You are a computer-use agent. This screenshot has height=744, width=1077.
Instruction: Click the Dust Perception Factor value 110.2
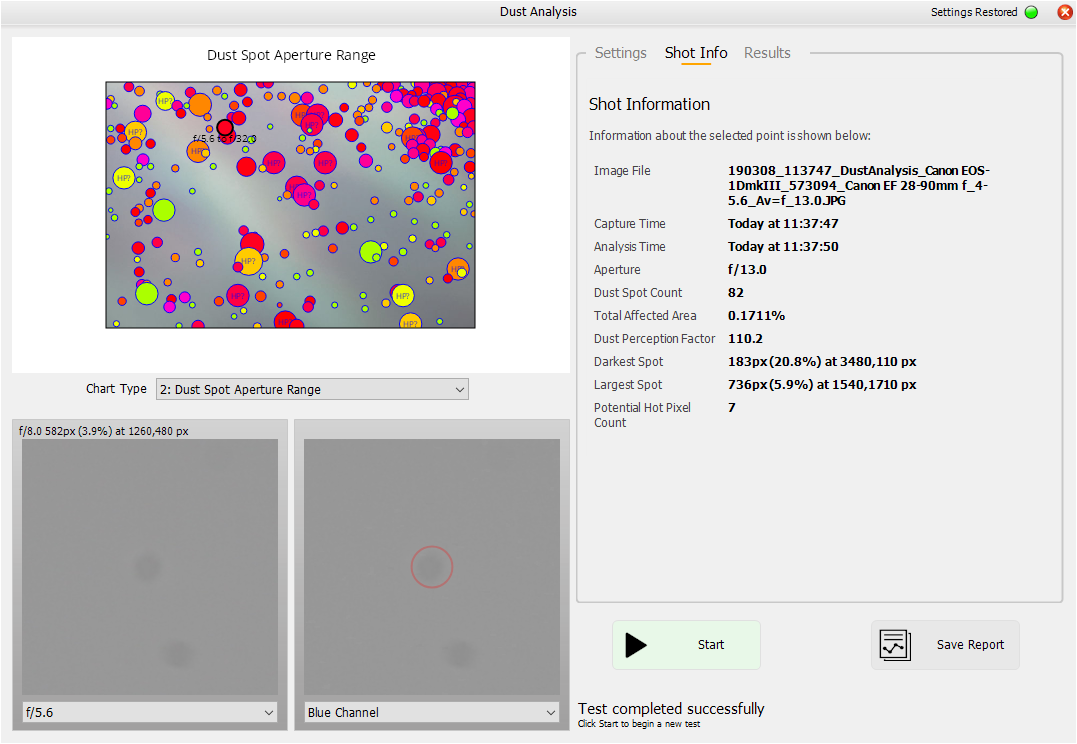tap(745, 339)
